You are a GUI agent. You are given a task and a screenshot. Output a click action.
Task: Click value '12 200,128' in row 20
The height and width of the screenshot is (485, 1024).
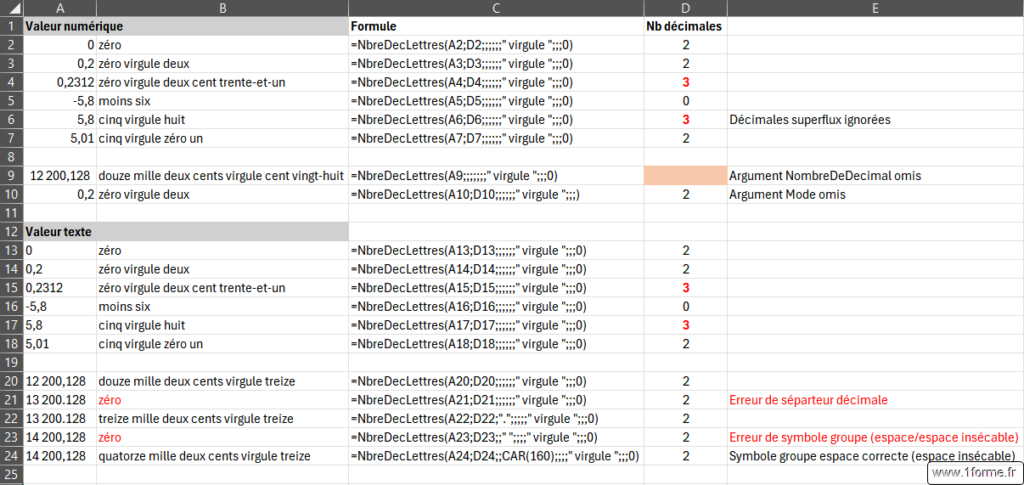point(60,381)
